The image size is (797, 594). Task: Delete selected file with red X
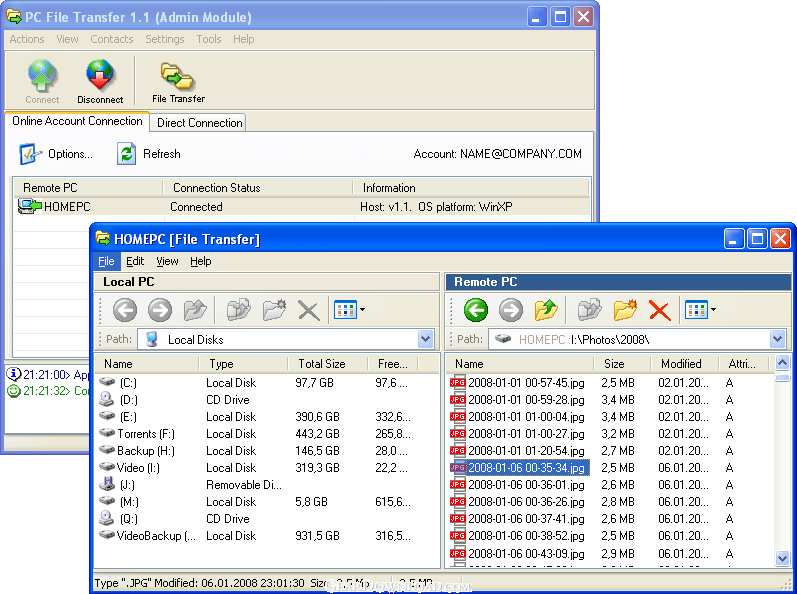[659, 310]
